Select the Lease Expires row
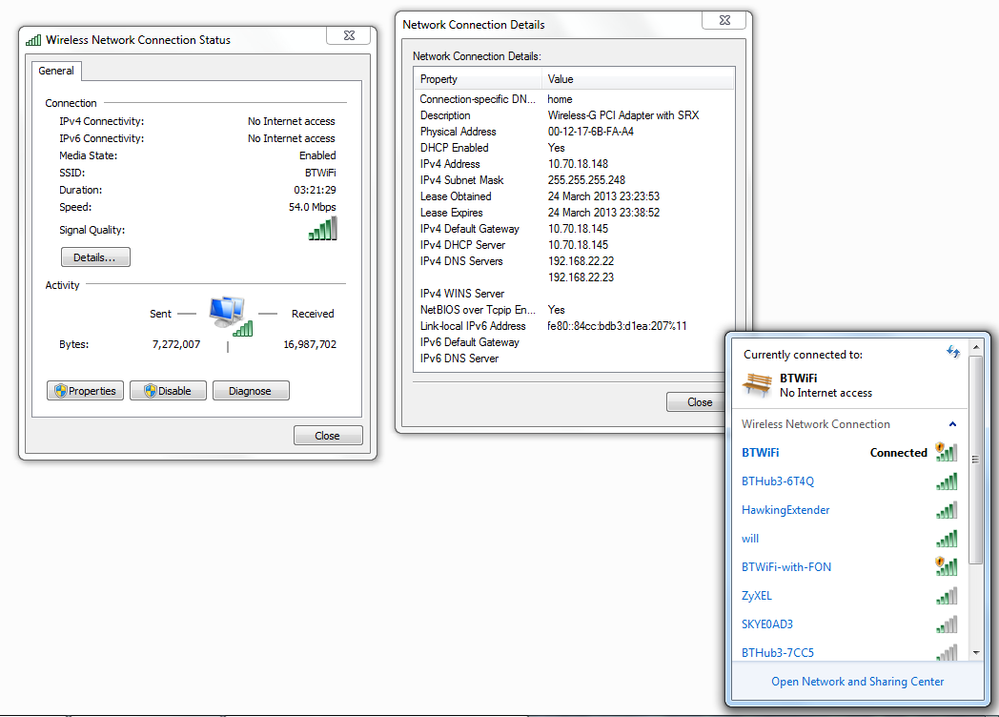Screen dimensions: 999x717 pos(575,212)
